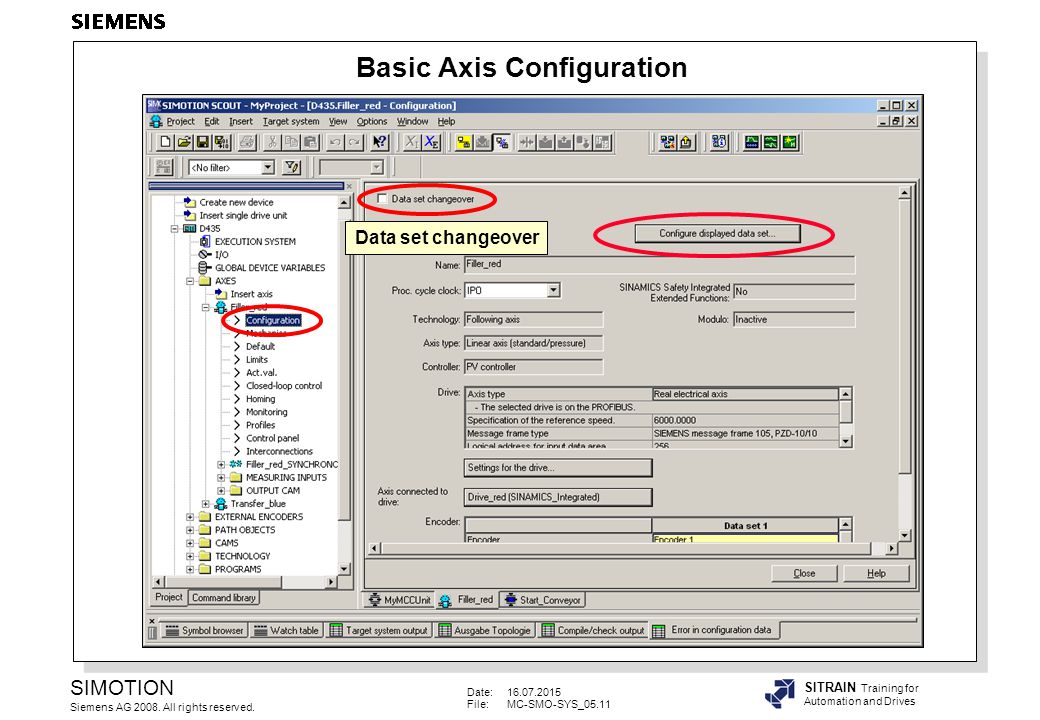
Task: Click the blue XE toolbar icon
Action: [x=431, y=143]
